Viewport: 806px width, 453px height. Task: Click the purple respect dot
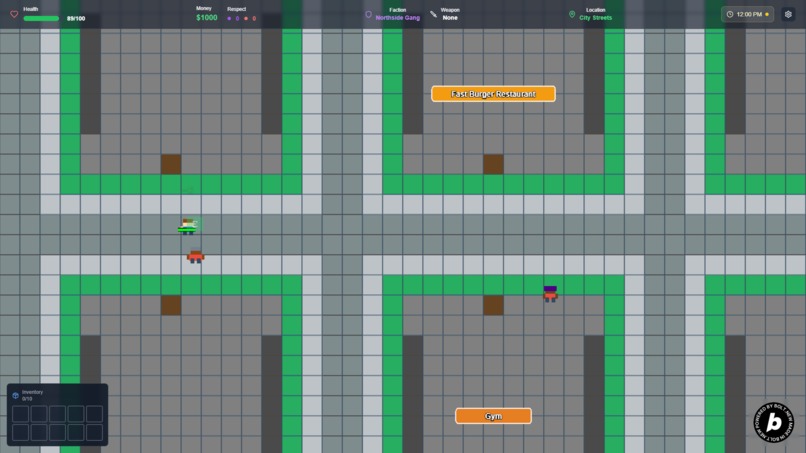pos(229,19)
